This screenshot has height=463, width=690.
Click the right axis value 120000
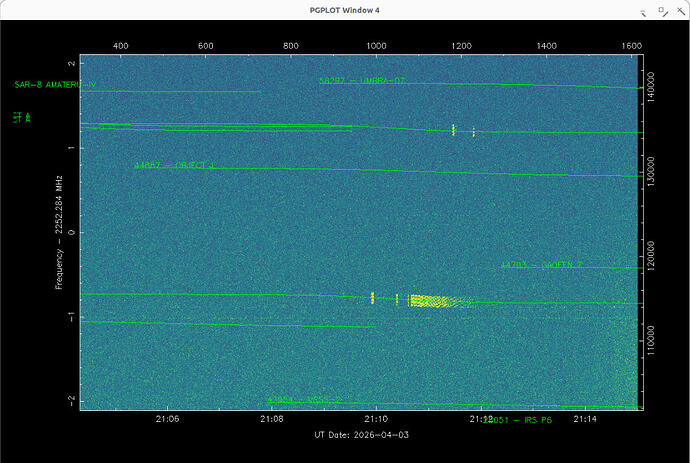[x=651, y=255]
